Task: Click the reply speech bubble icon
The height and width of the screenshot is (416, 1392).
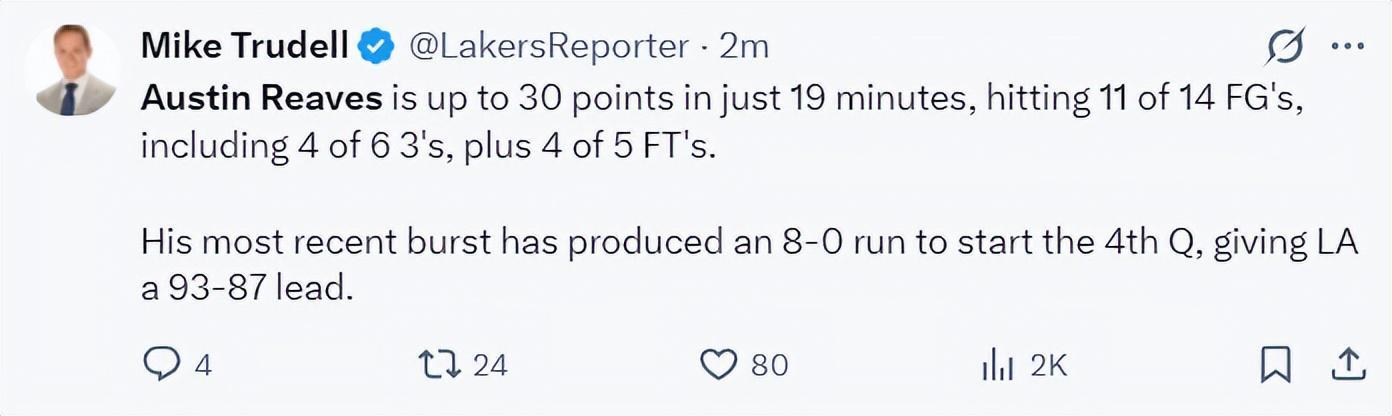Action: click(161, 365)
